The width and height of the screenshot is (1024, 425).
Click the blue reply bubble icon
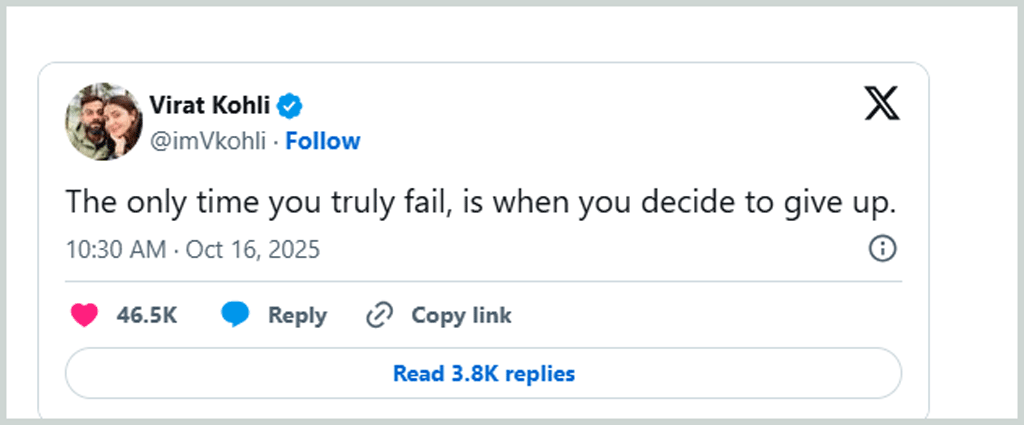[235, 316]
